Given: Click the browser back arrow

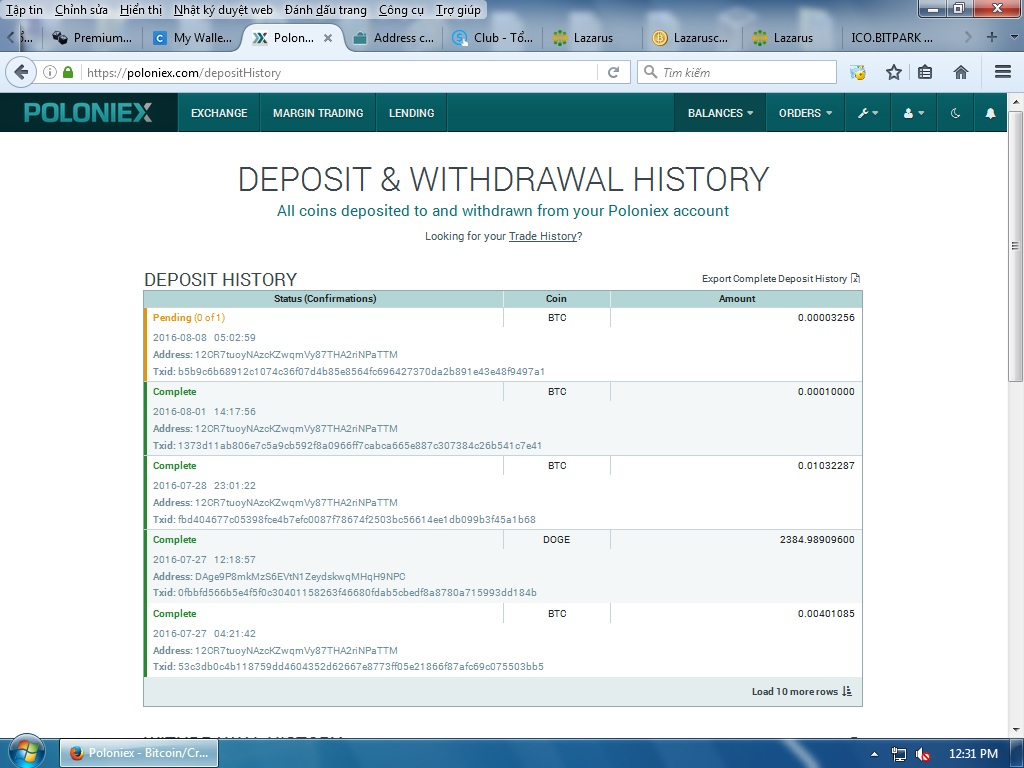Looking at the screenshot, I should (21, 72).
